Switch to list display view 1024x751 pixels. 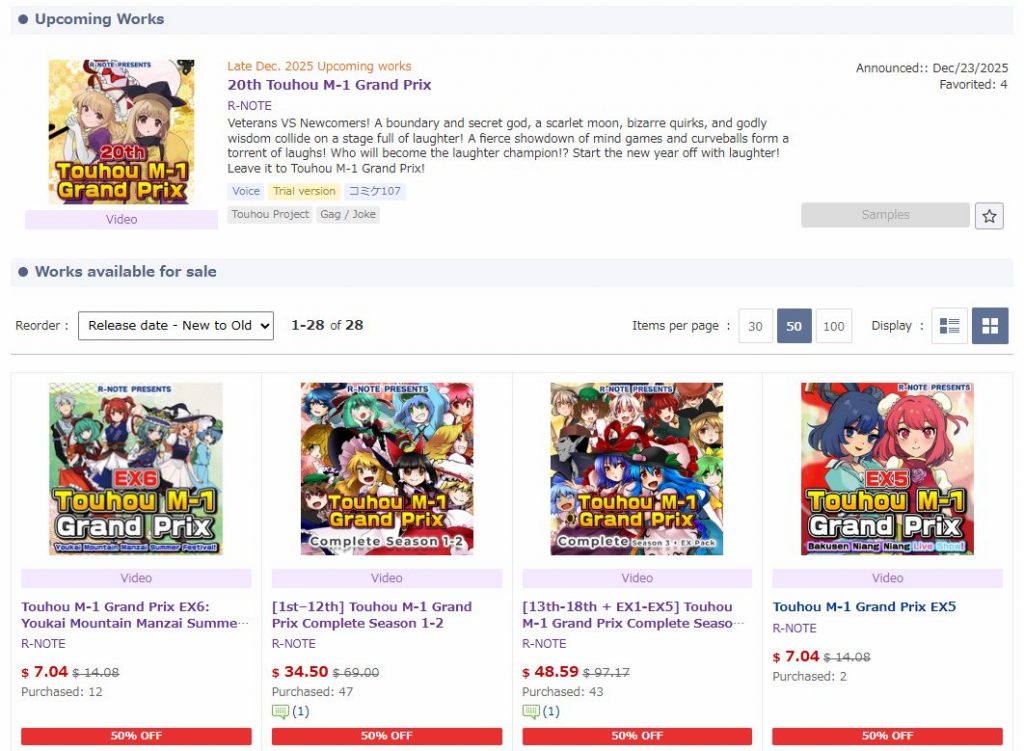coord(949,326)
